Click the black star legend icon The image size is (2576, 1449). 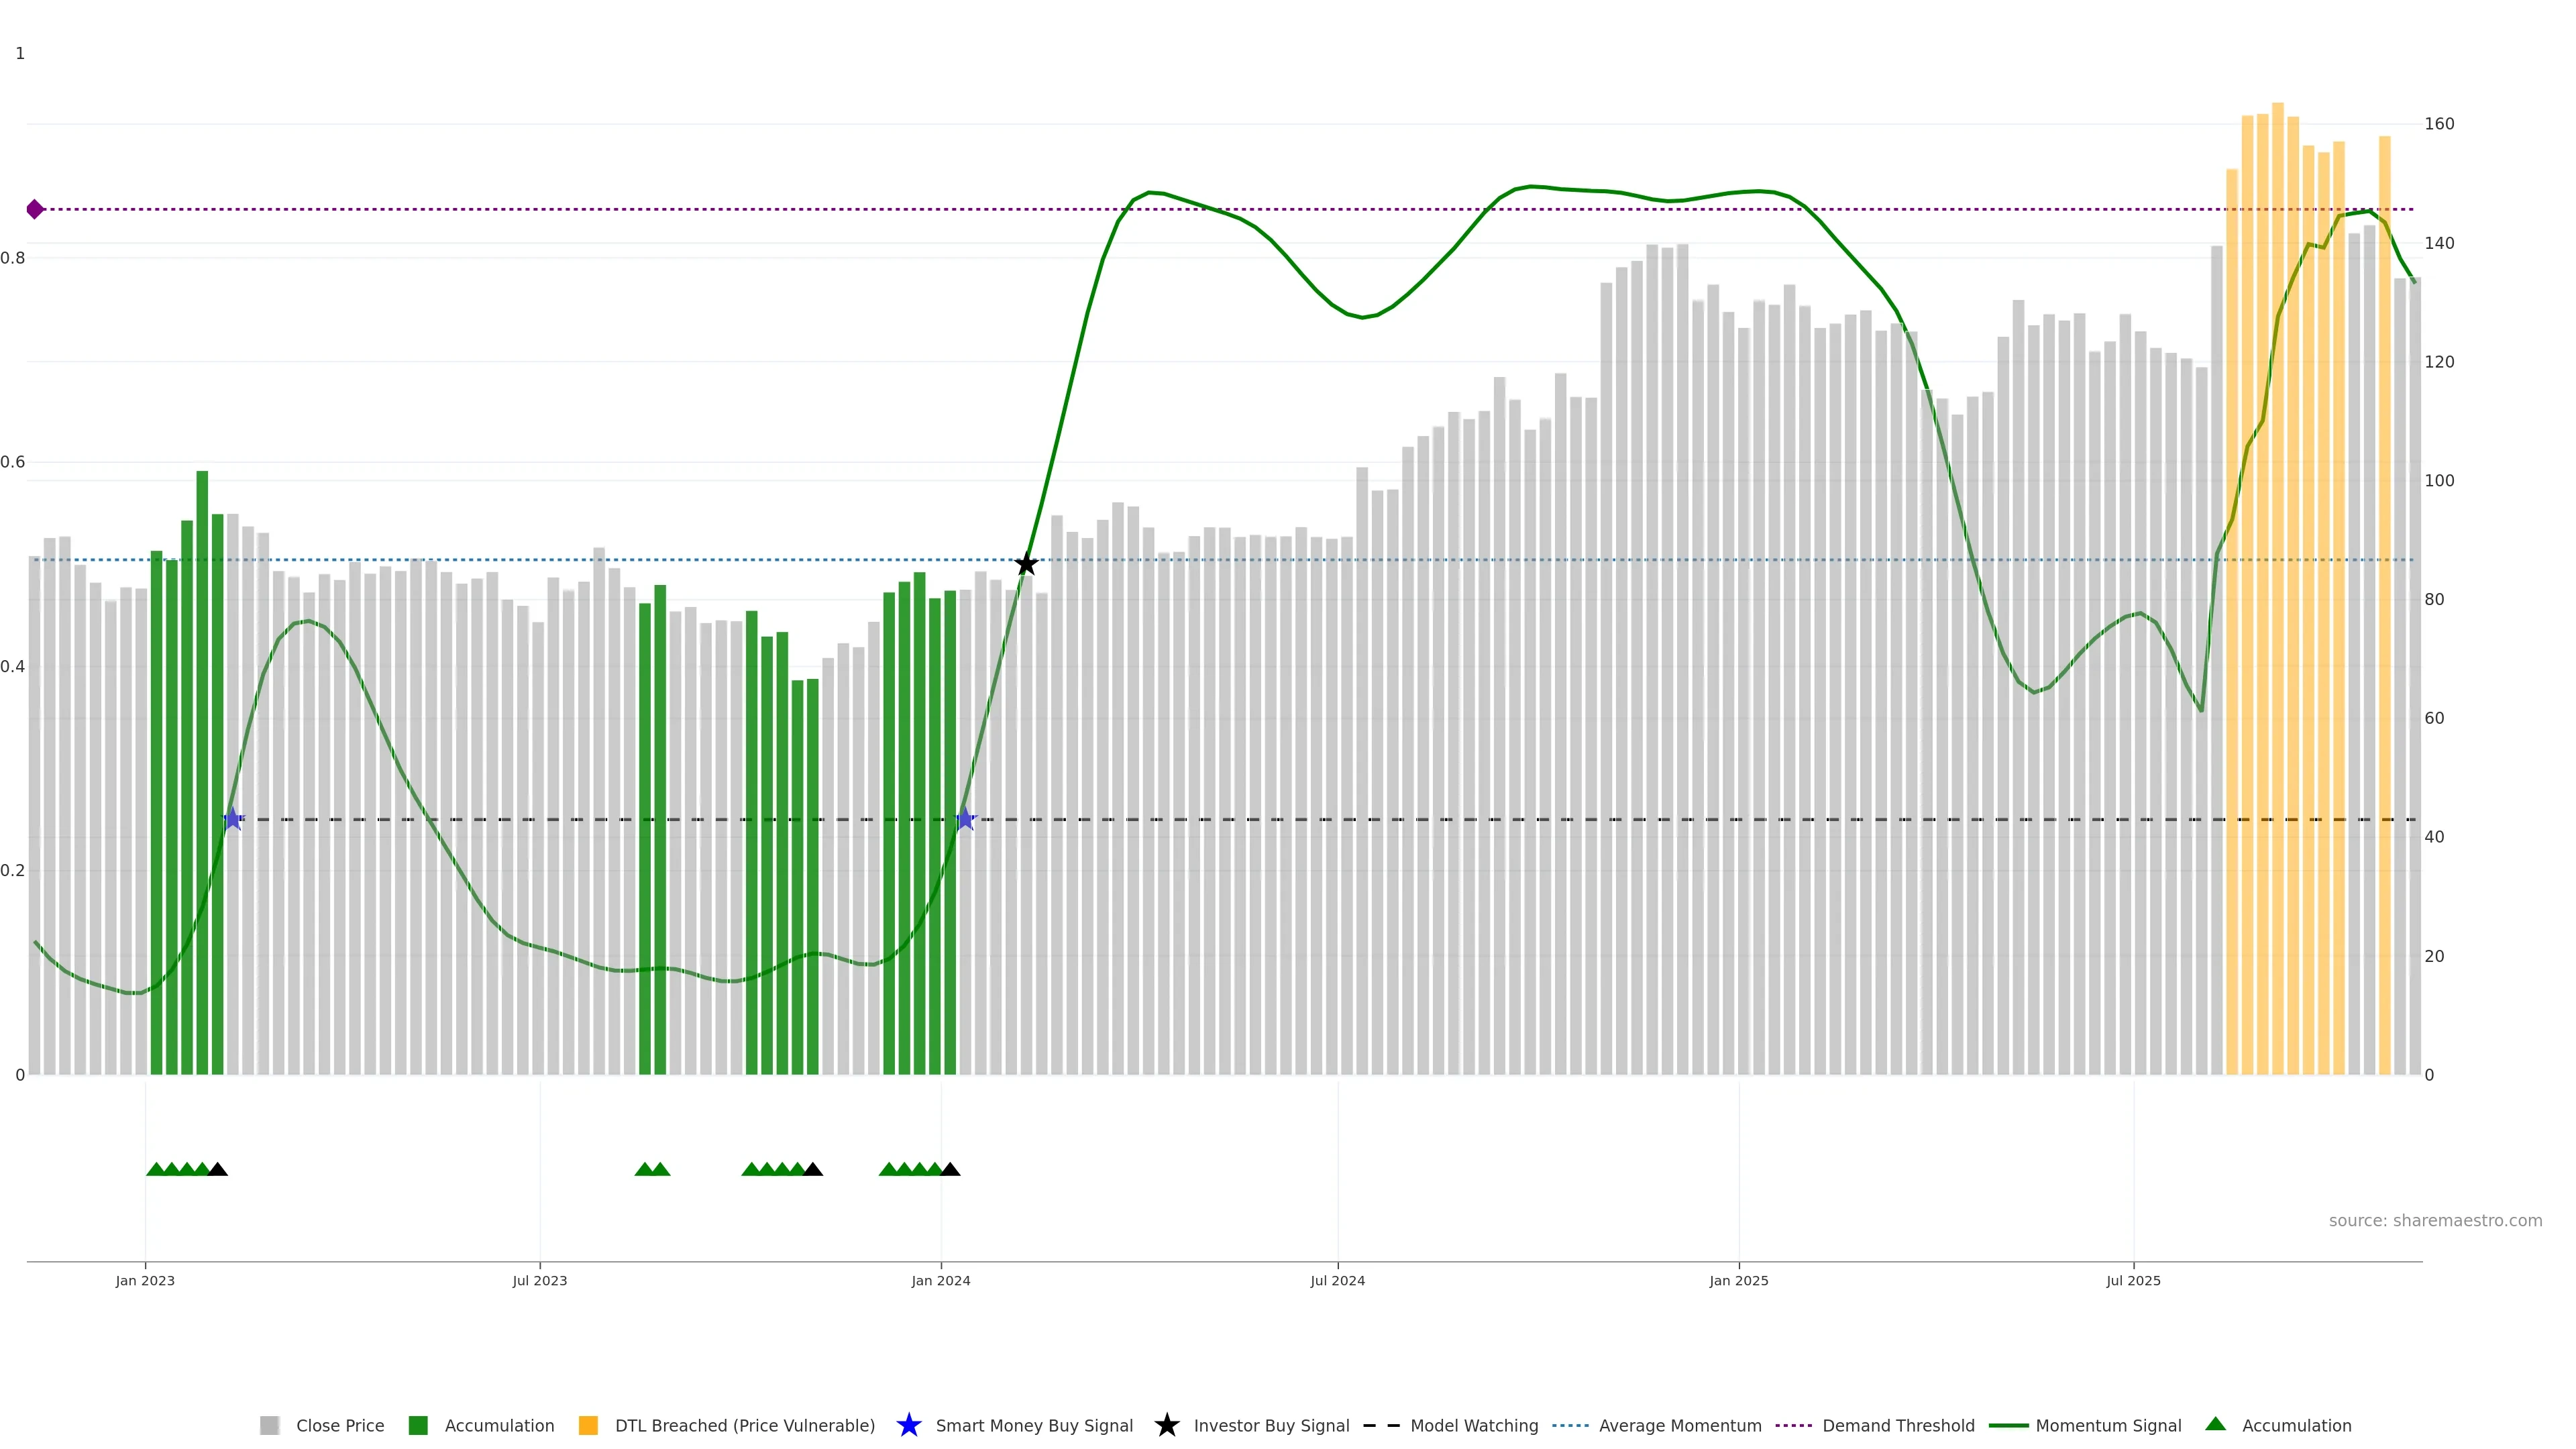point(1166,1425)
